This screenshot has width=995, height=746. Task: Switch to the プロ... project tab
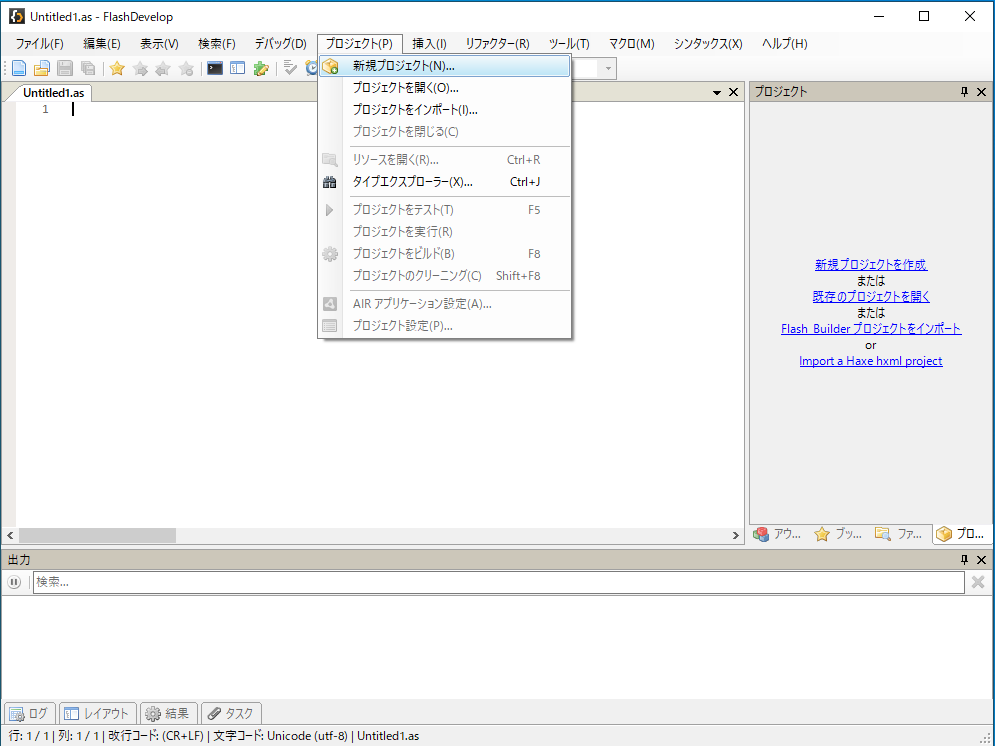961,534
